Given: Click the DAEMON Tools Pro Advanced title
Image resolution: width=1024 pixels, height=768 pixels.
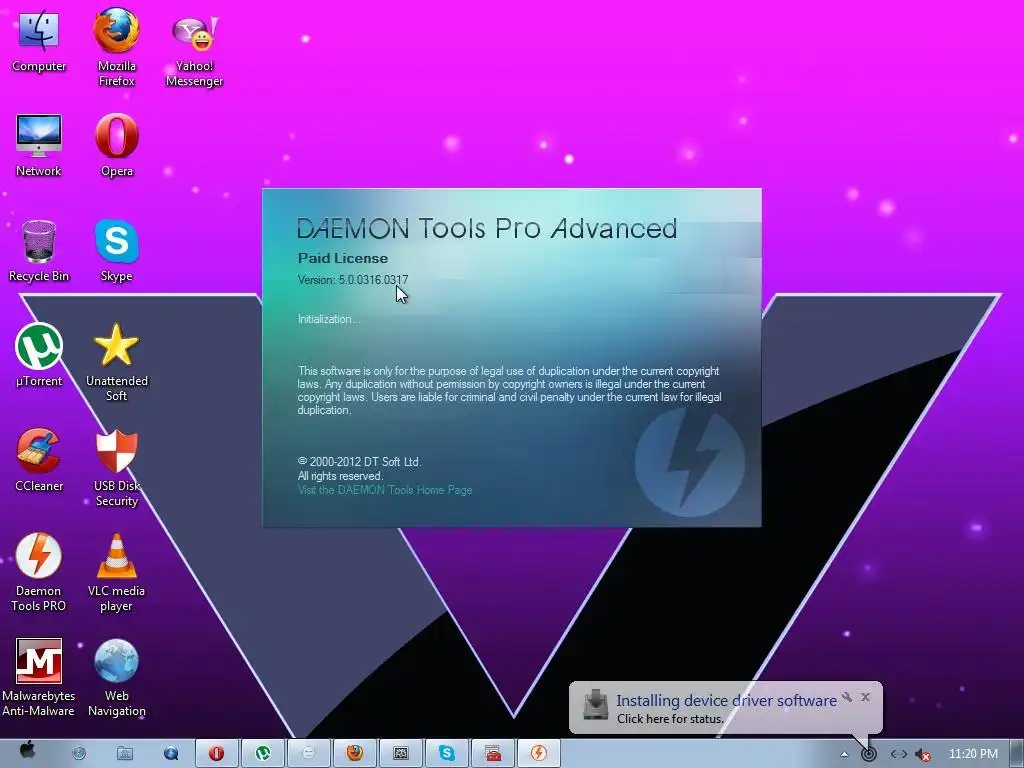Looking at the screenshot, I should [487, 229].
